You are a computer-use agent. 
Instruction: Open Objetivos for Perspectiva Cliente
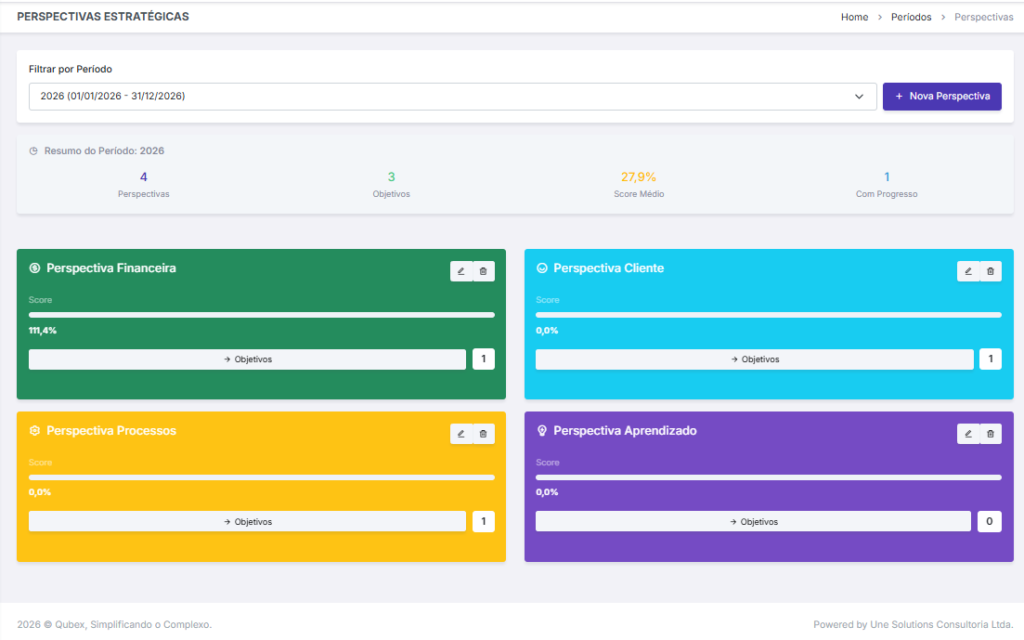pyautogui.click(x=754, y=359)
